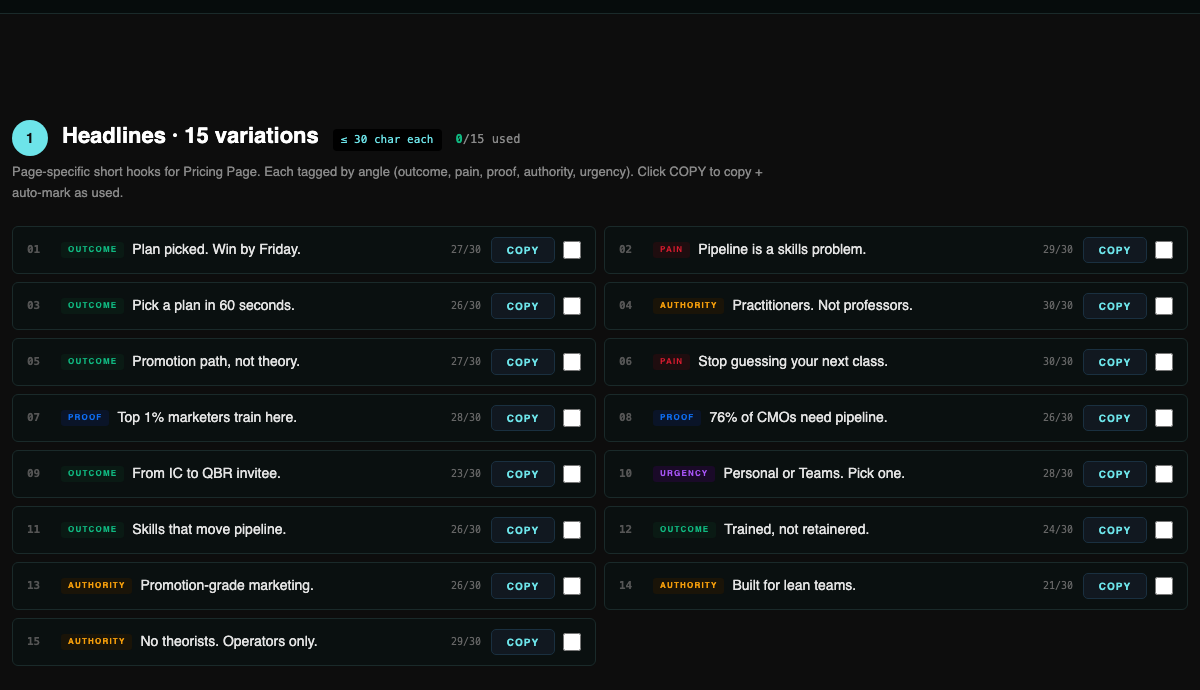Click PAIN tag on 'Stop guessing your next class.'
This screenshot has width=1200, height=690.
tap(671, 361)
